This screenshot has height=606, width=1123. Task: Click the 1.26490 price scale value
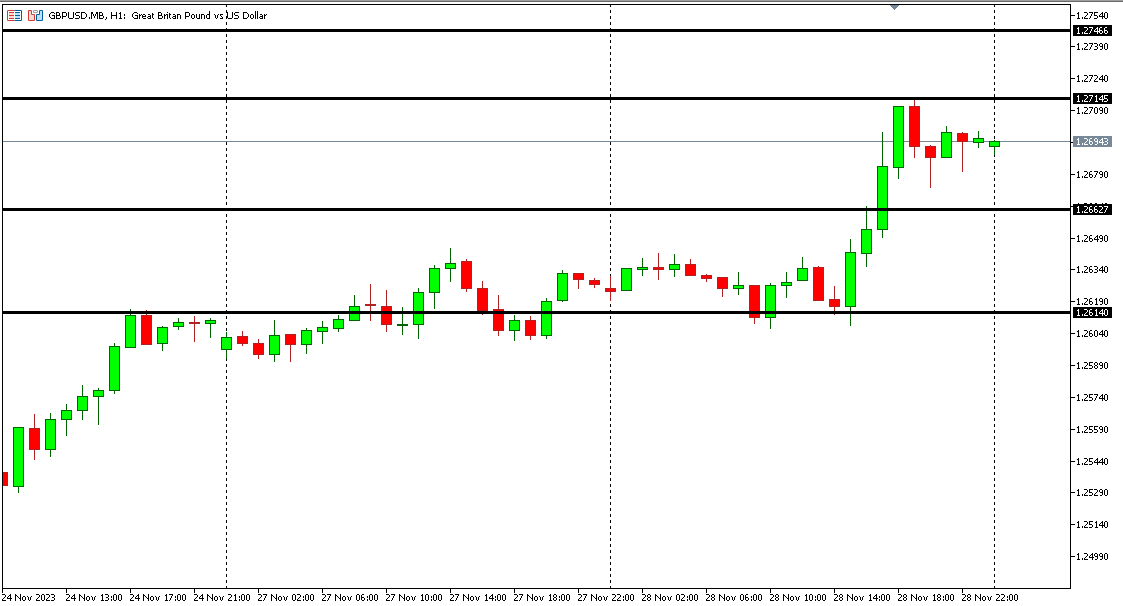[1092, 239]
